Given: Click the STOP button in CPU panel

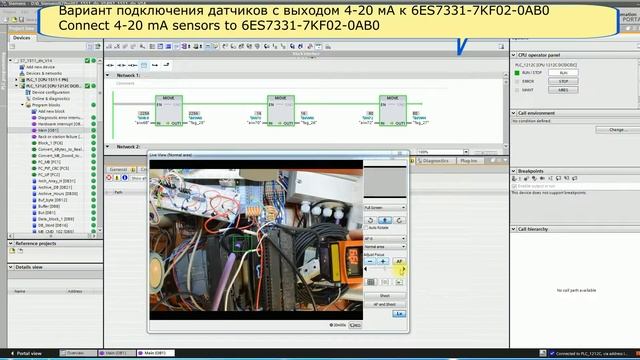Looking at the screenshot, I should pos(563,81).
